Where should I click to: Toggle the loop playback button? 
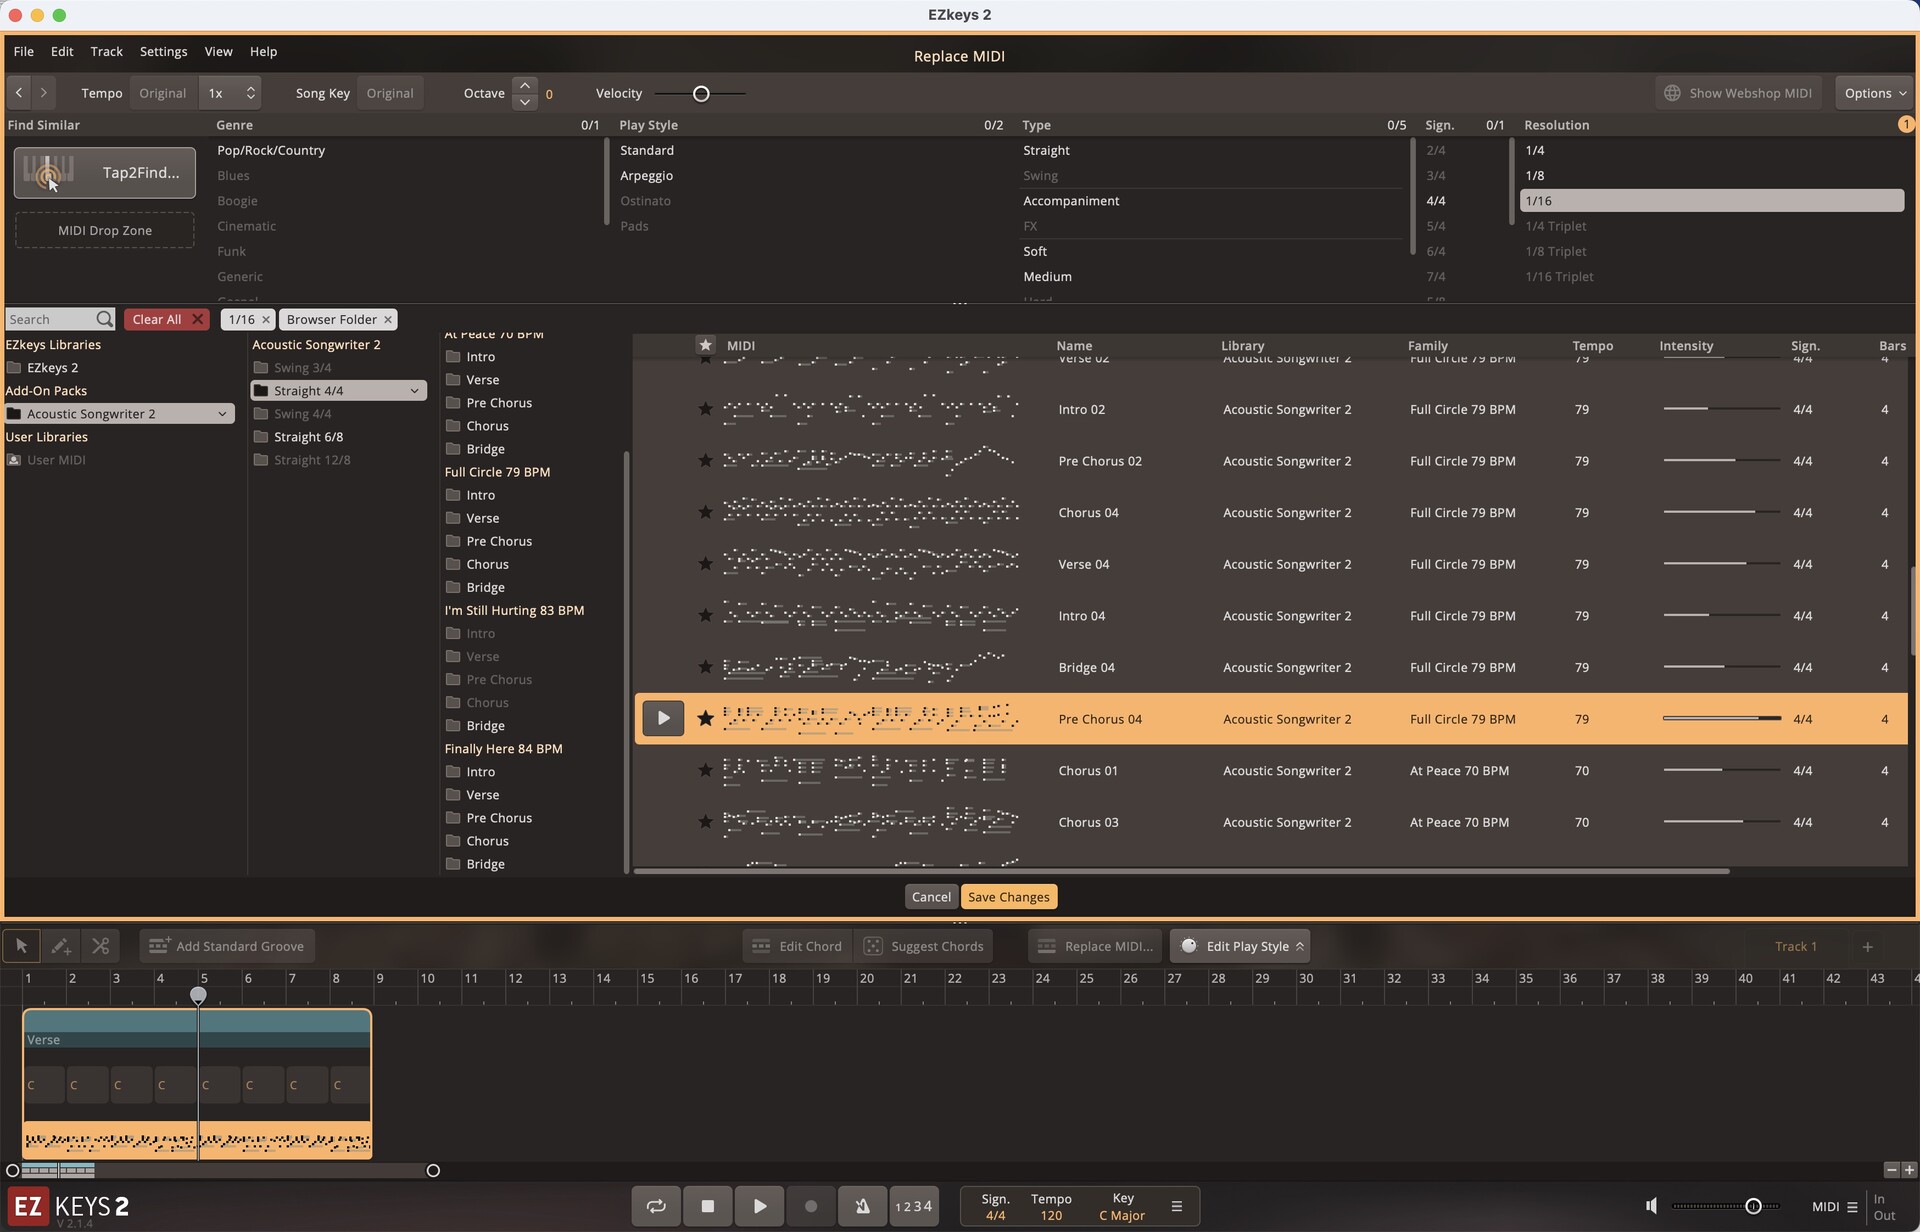coord(656,1206)
